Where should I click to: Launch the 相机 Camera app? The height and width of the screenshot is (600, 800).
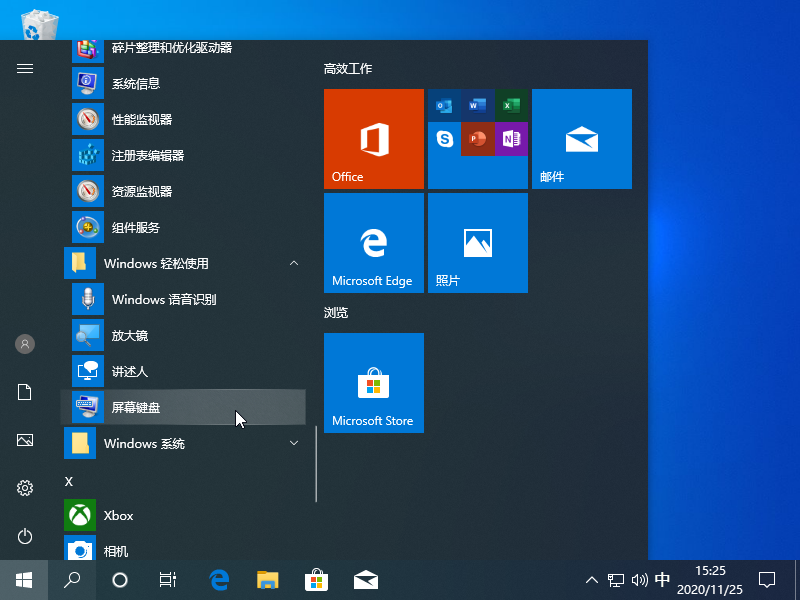tap(118, 550)
